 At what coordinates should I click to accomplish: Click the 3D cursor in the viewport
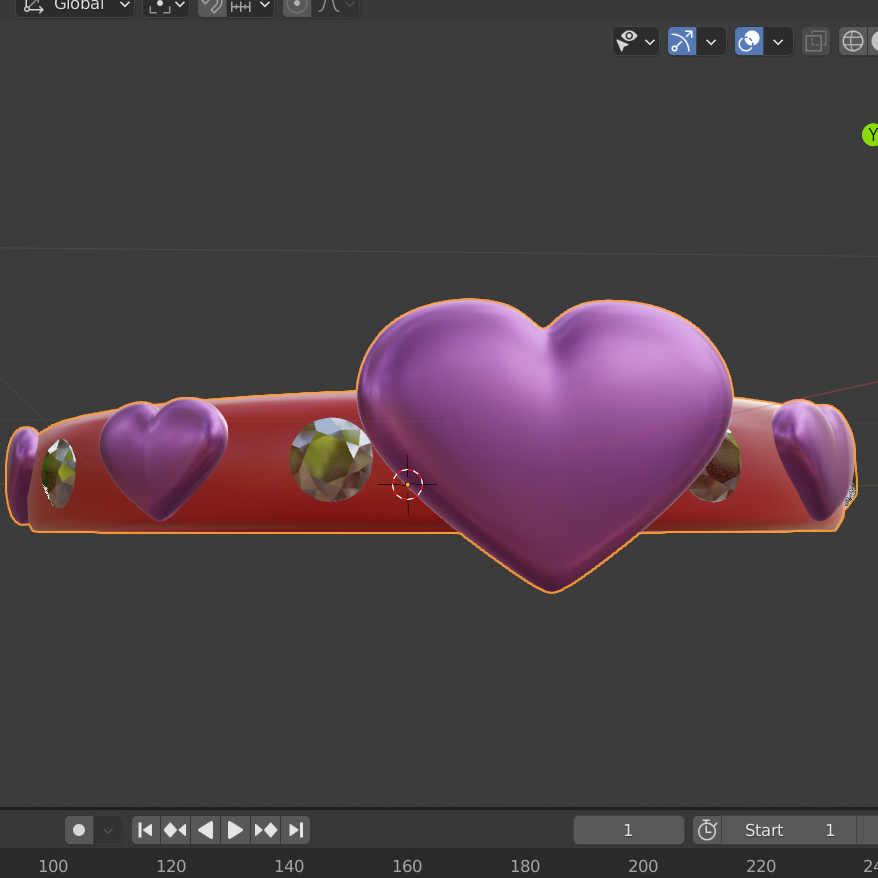(x=408, y=484)
